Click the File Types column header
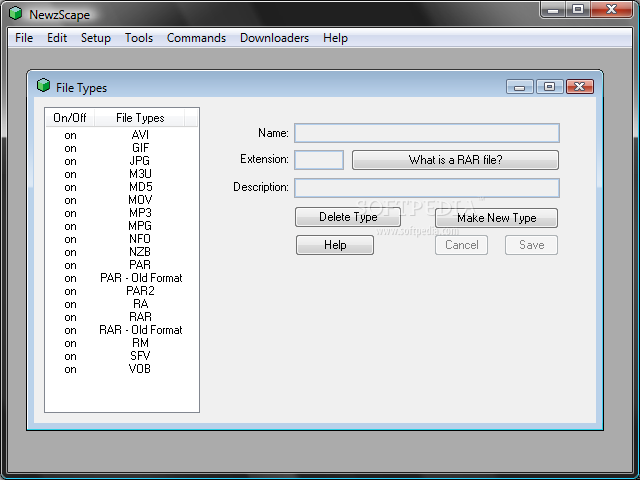The width and height of the screenshot is (640, 480). coord(140,118)
